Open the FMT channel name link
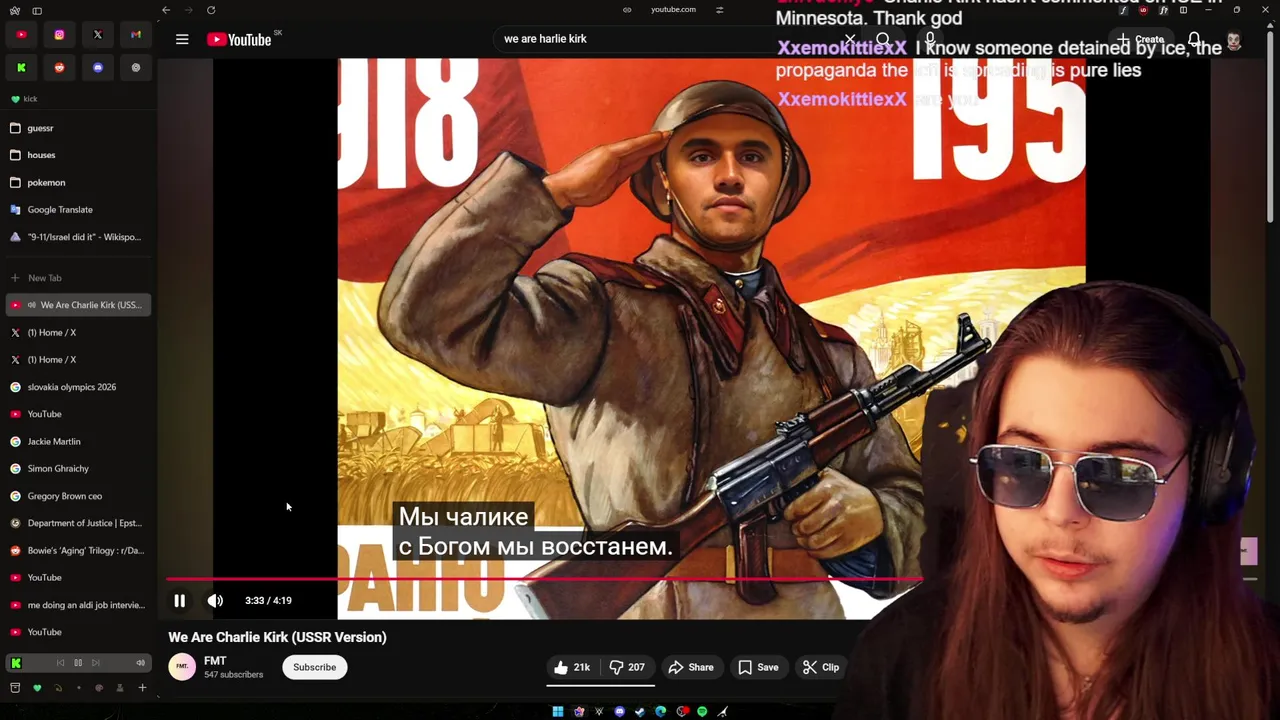 click(215, 661)
